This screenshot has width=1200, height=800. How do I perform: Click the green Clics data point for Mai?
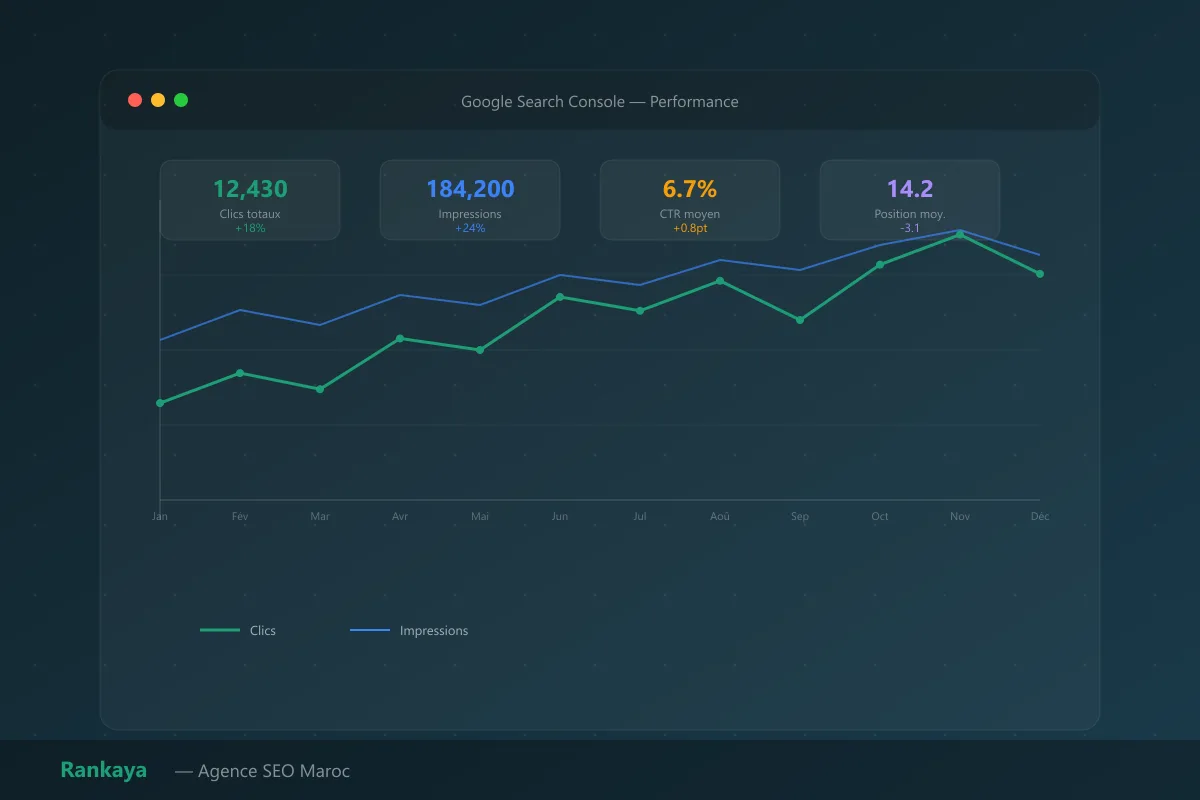[x=480, y=350]
